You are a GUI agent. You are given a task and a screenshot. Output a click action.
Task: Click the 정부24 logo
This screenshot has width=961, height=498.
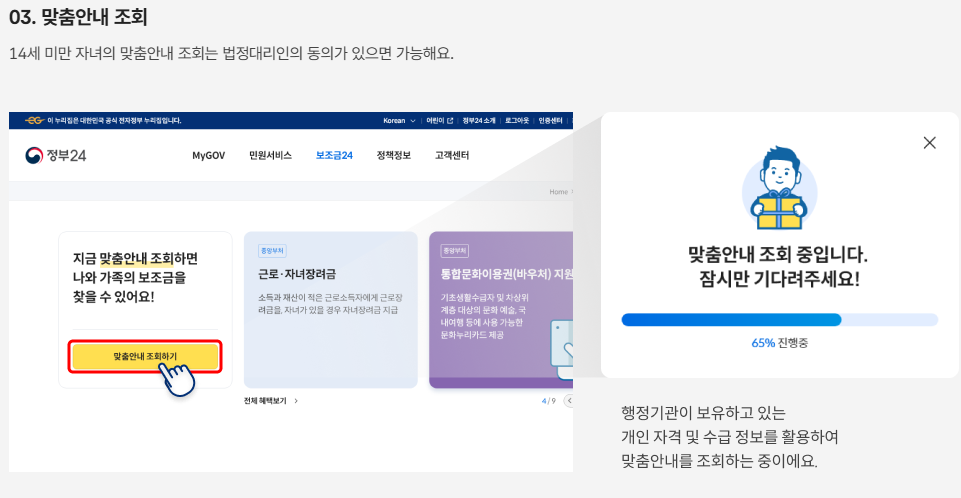(x=56, y=156)
